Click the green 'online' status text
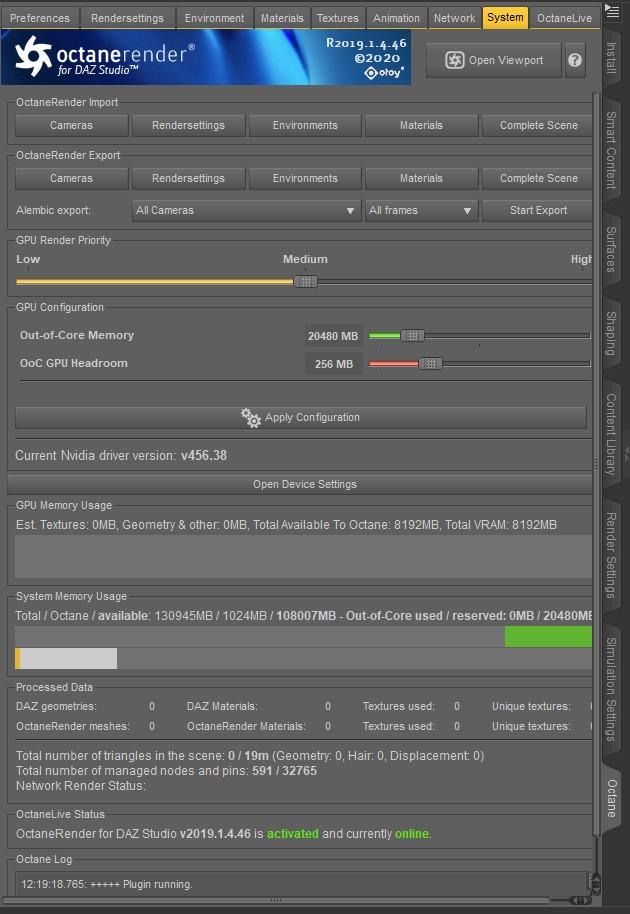The height and width of the screenshot is (914, 630). pyautogui.click(x=411, y=834)
